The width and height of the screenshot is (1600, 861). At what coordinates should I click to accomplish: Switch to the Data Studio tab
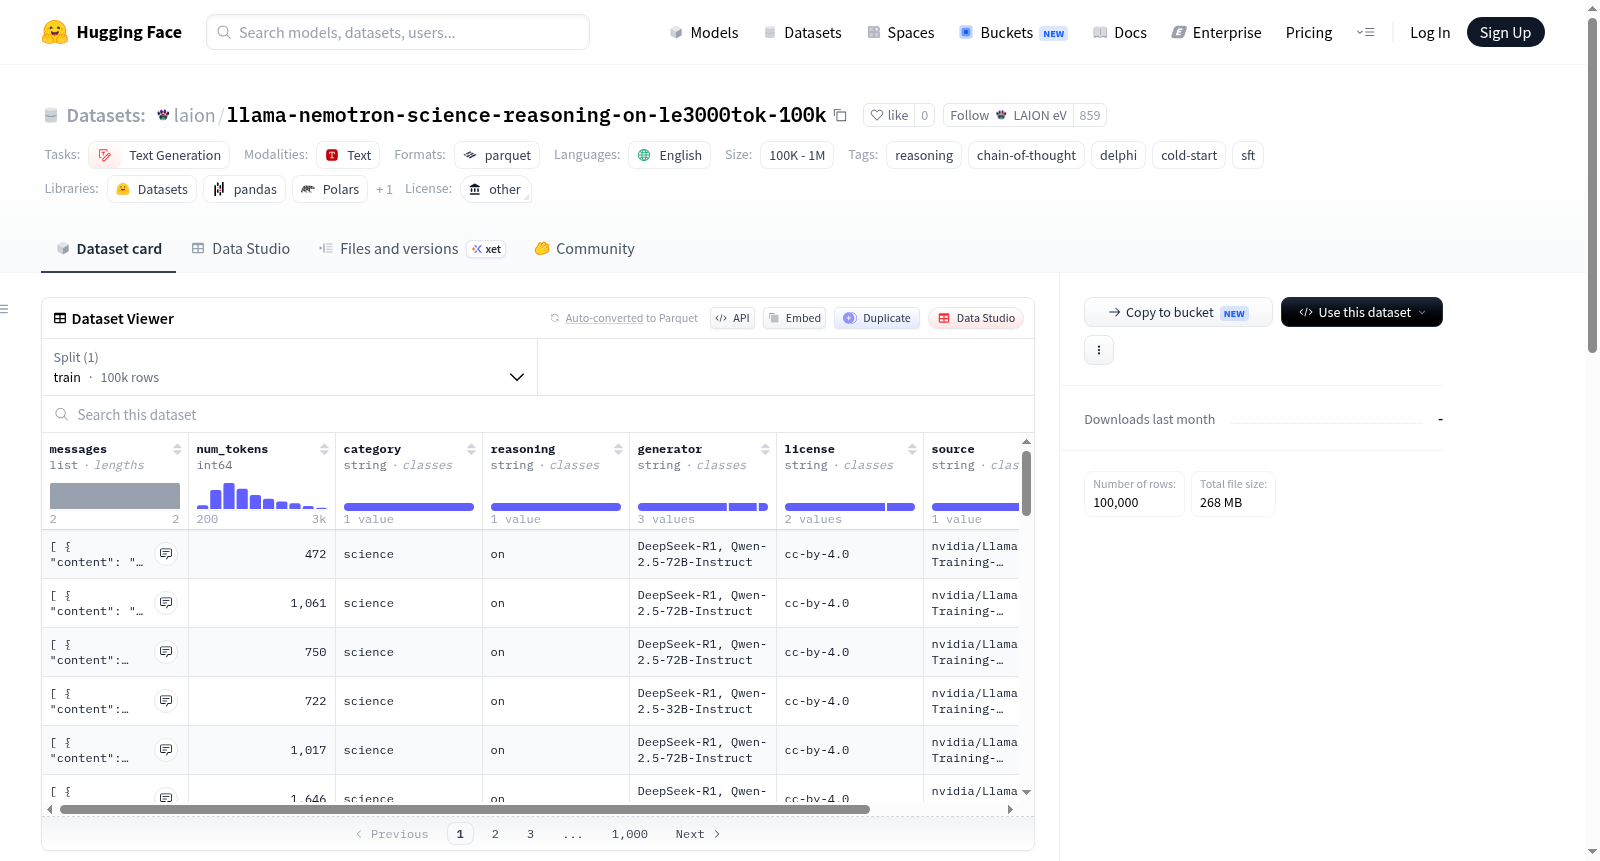coord(241,249)
